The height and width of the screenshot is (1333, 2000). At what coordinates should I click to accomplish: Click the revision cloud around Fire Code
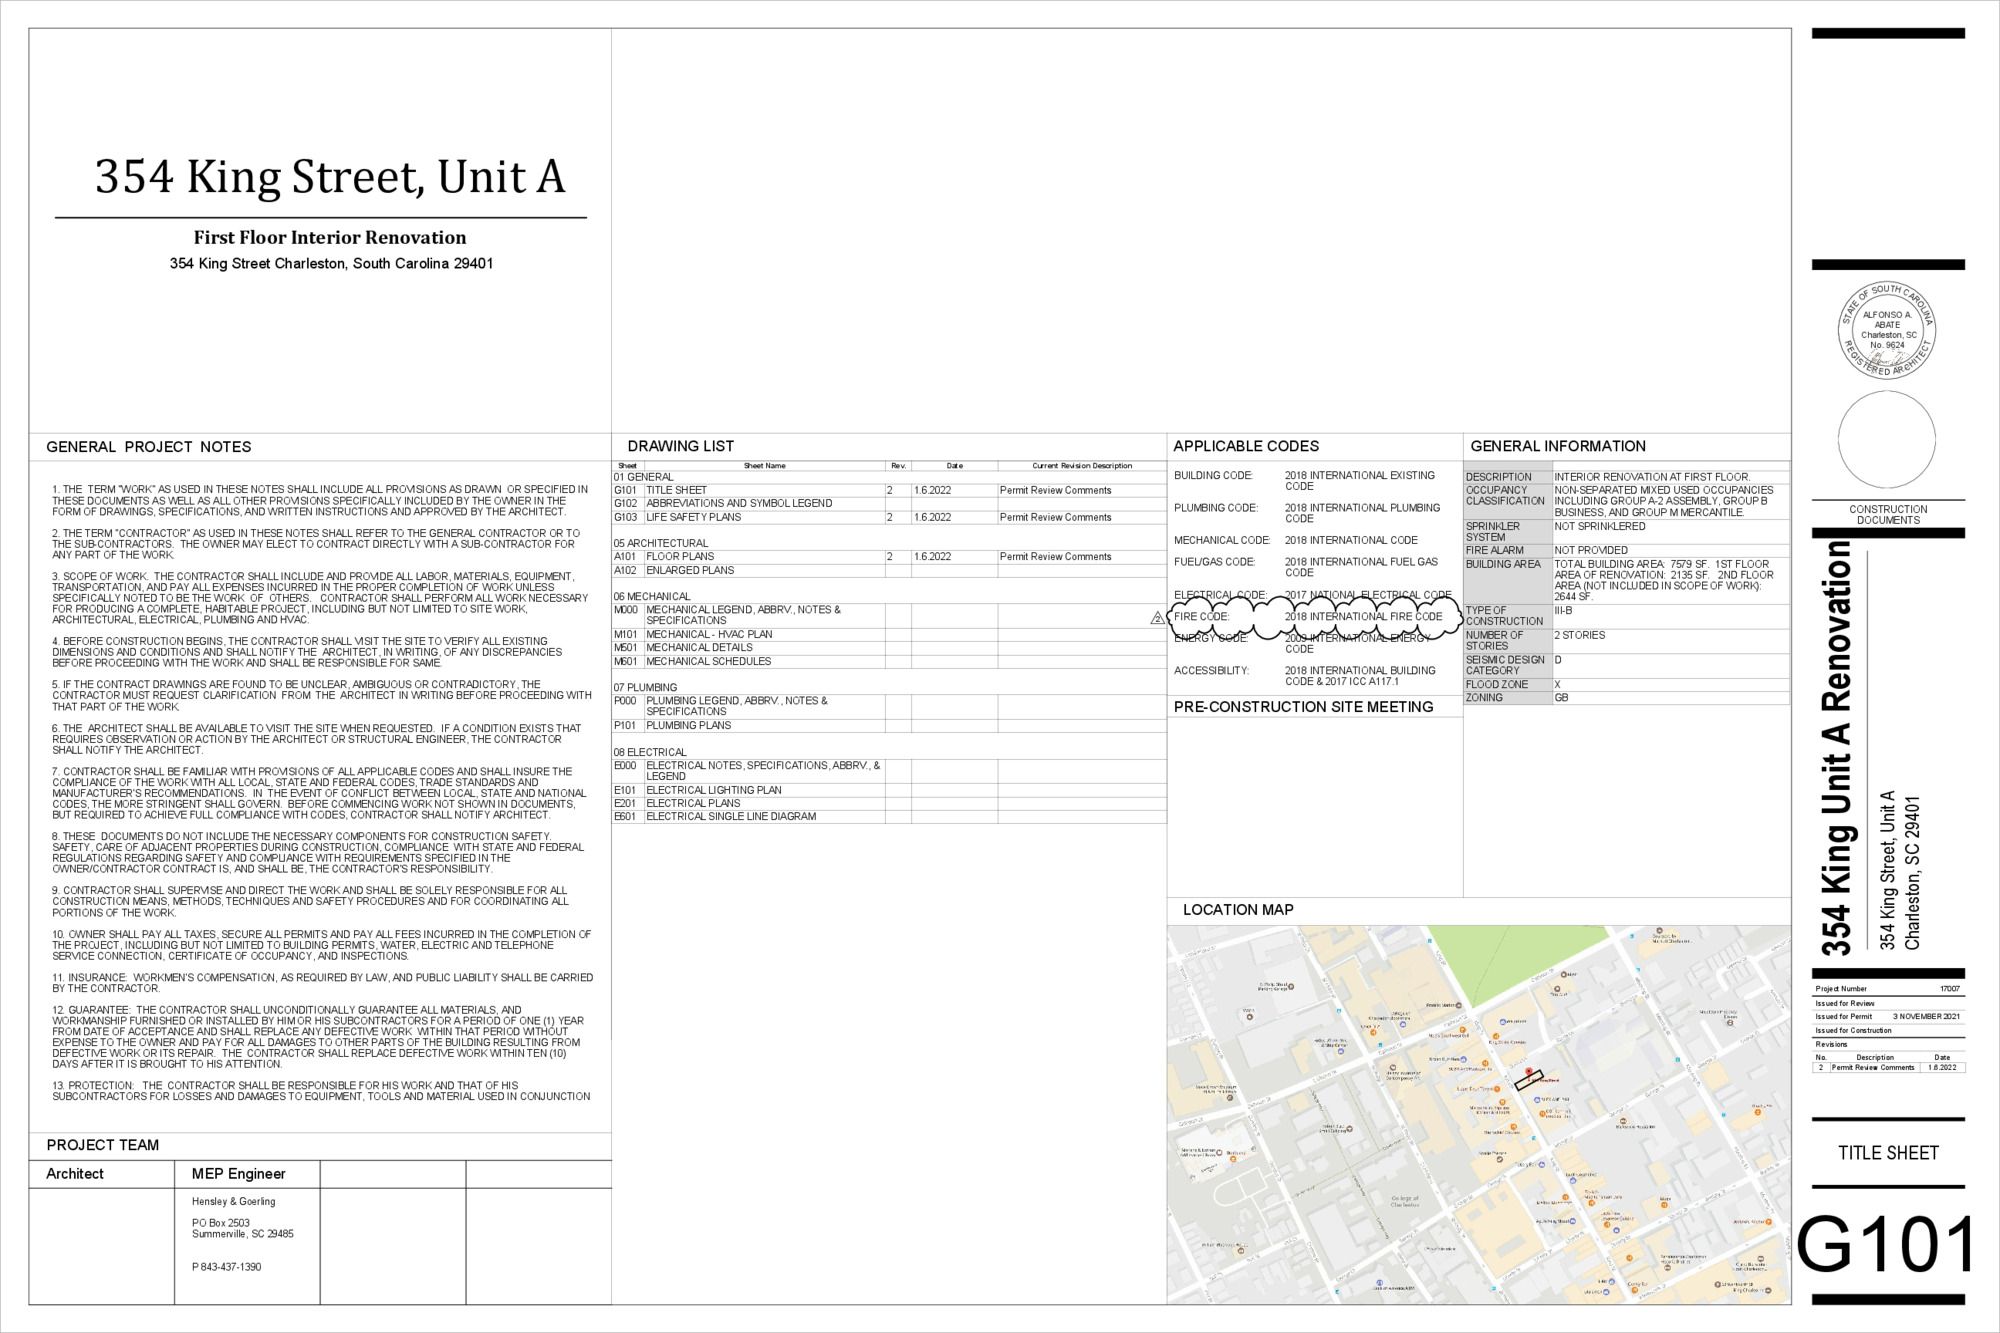pos(1310,617)
